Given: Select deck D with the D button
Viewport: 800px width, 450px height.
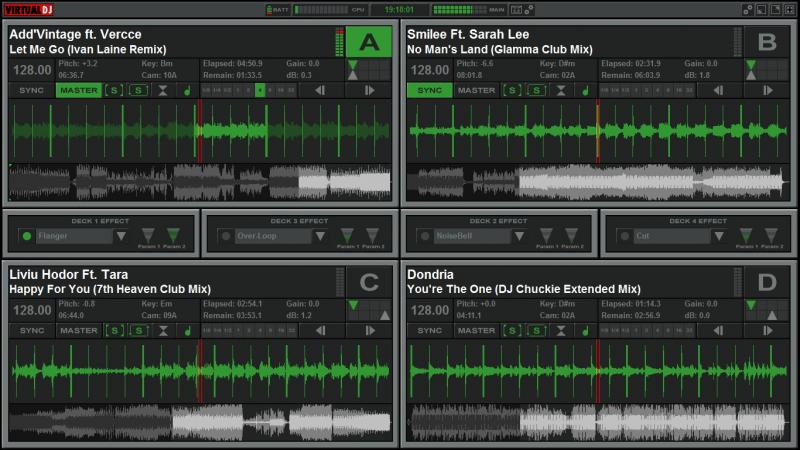Looking at the screenshot, I should pyautogui.click(x=767, y=282).
